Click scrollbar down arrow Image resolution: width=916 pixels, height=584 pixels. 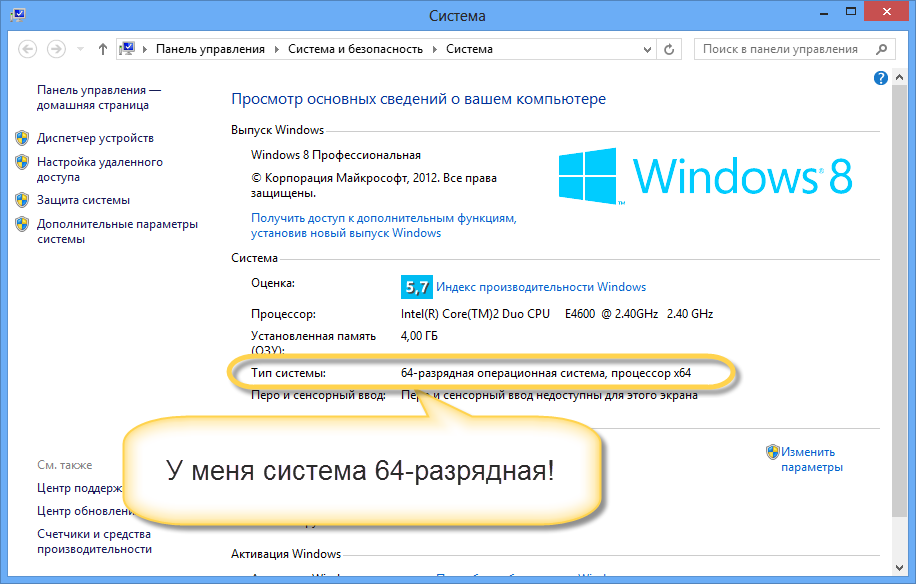point(900,567)
